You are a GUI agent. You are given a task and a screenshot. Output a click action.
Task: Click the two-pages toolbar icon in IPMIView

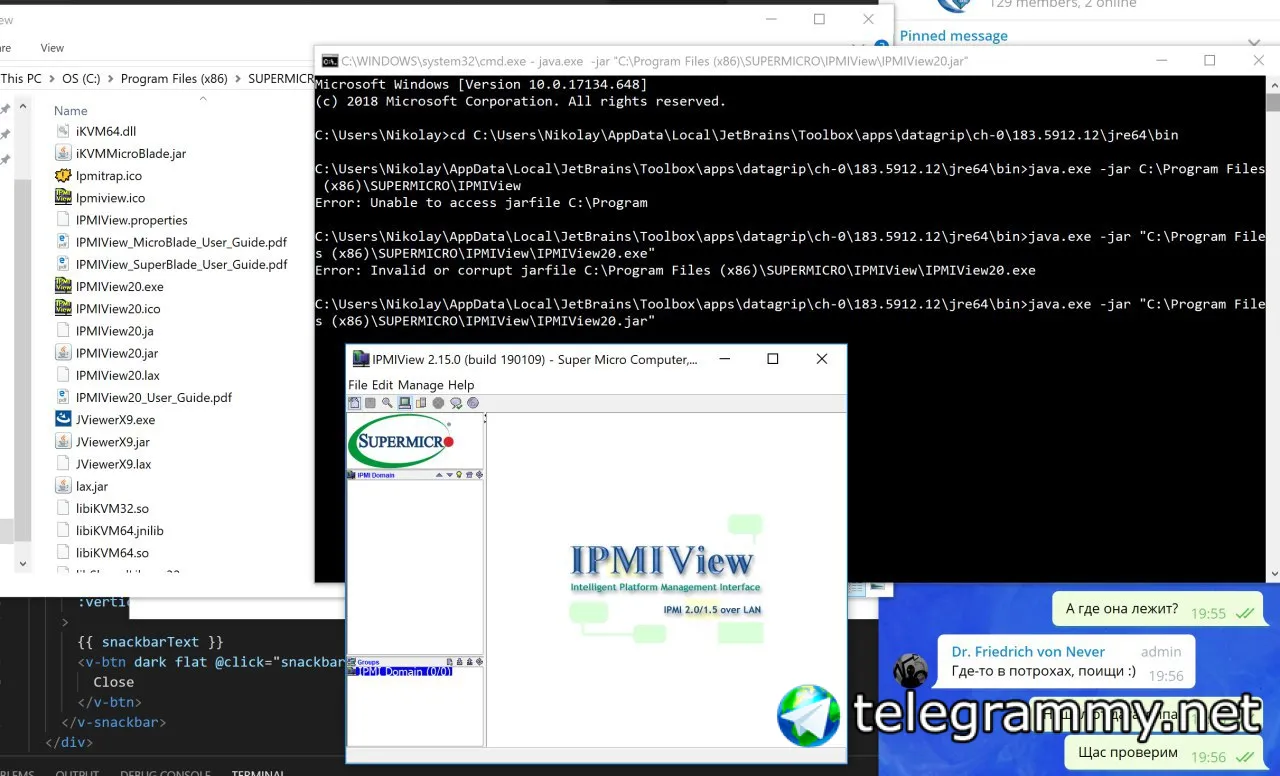pyautogui.click(x=421, y=403)
